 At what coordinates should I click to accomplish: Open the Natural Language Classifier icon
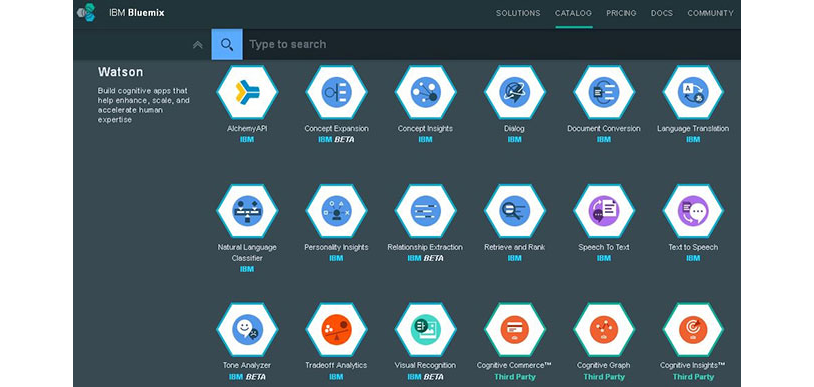tap(247, 211)
